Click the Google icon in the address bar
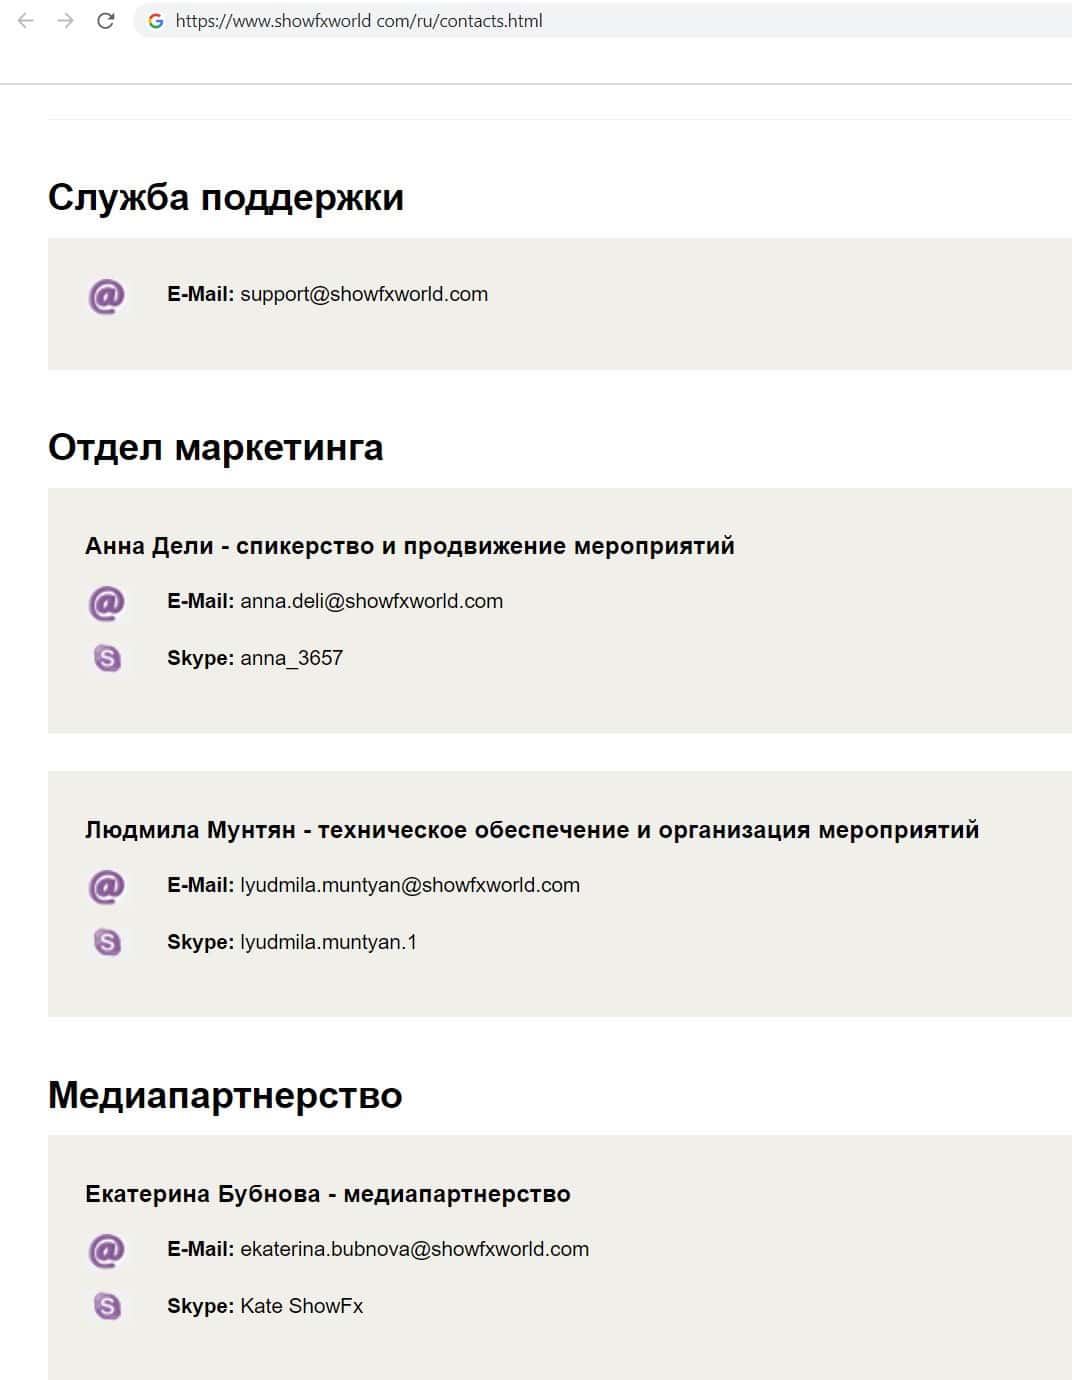Screen dimensions: 1072x1380 156,21
